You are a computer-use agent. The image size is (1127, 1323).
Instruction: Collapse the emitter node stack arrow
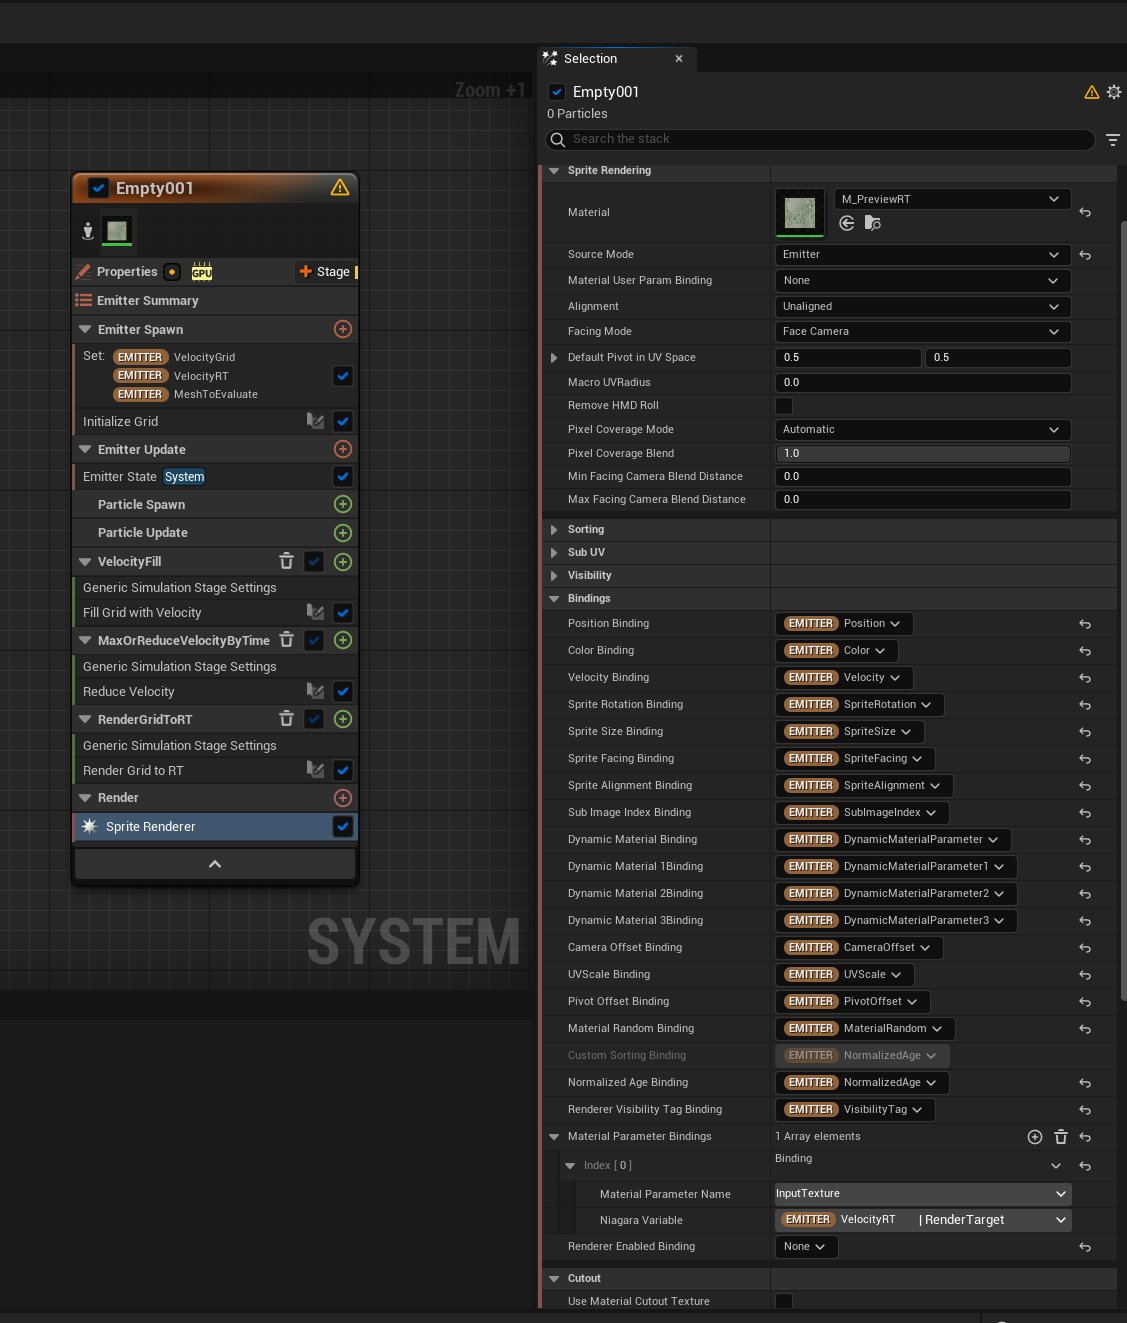point(215,864)
